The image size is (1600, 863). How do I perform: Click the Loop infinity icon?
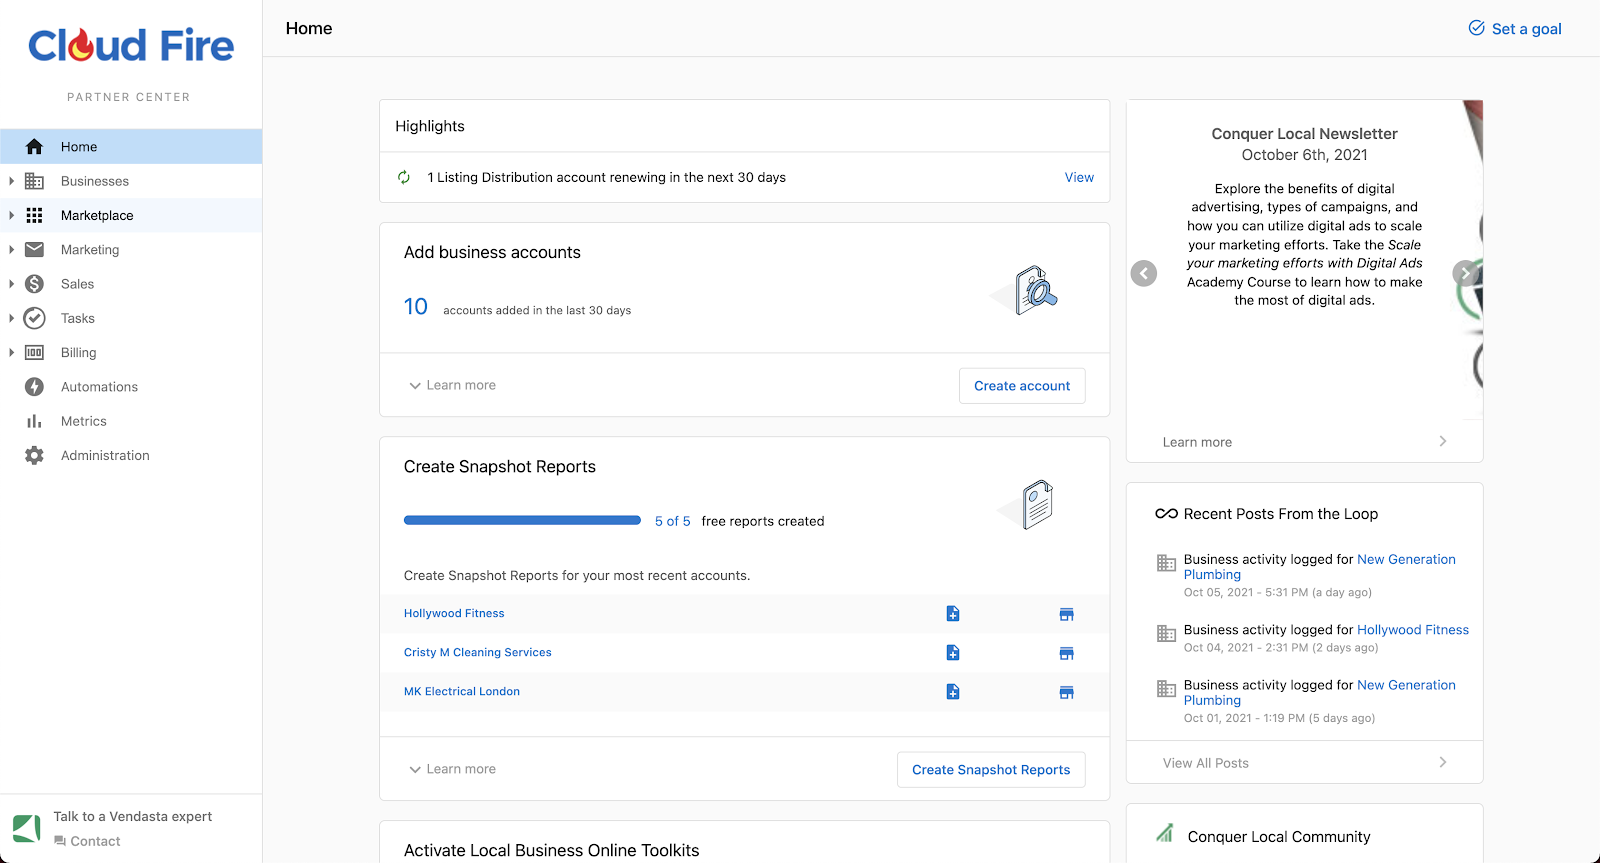point(1166,514)
